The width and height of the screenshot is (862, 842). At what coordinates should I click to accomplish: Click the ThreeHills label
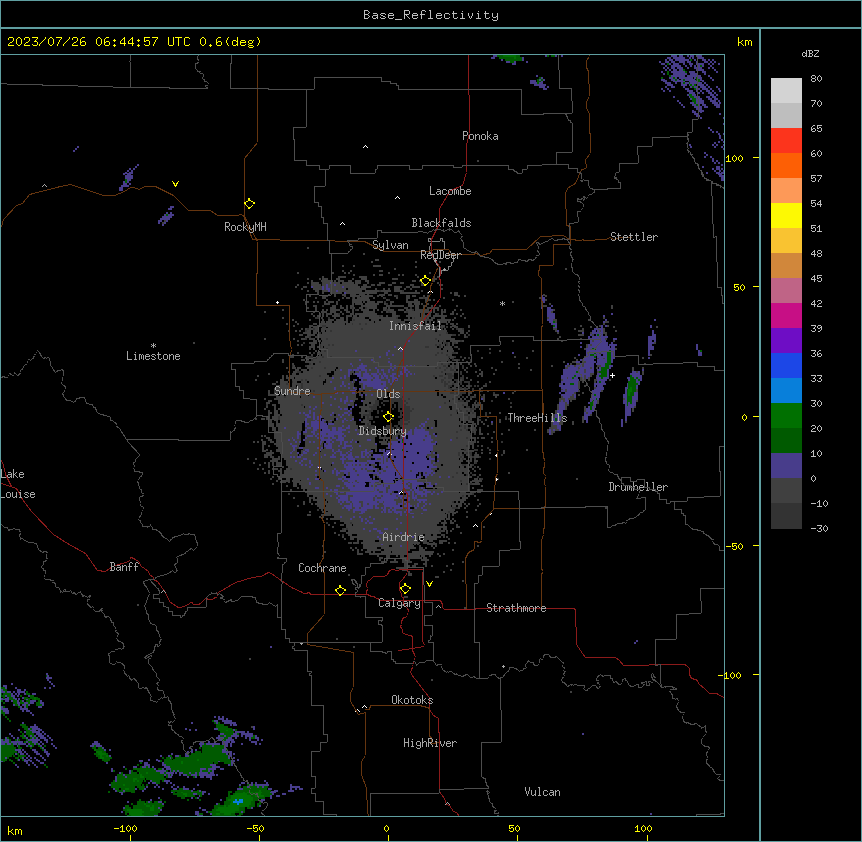537,418
